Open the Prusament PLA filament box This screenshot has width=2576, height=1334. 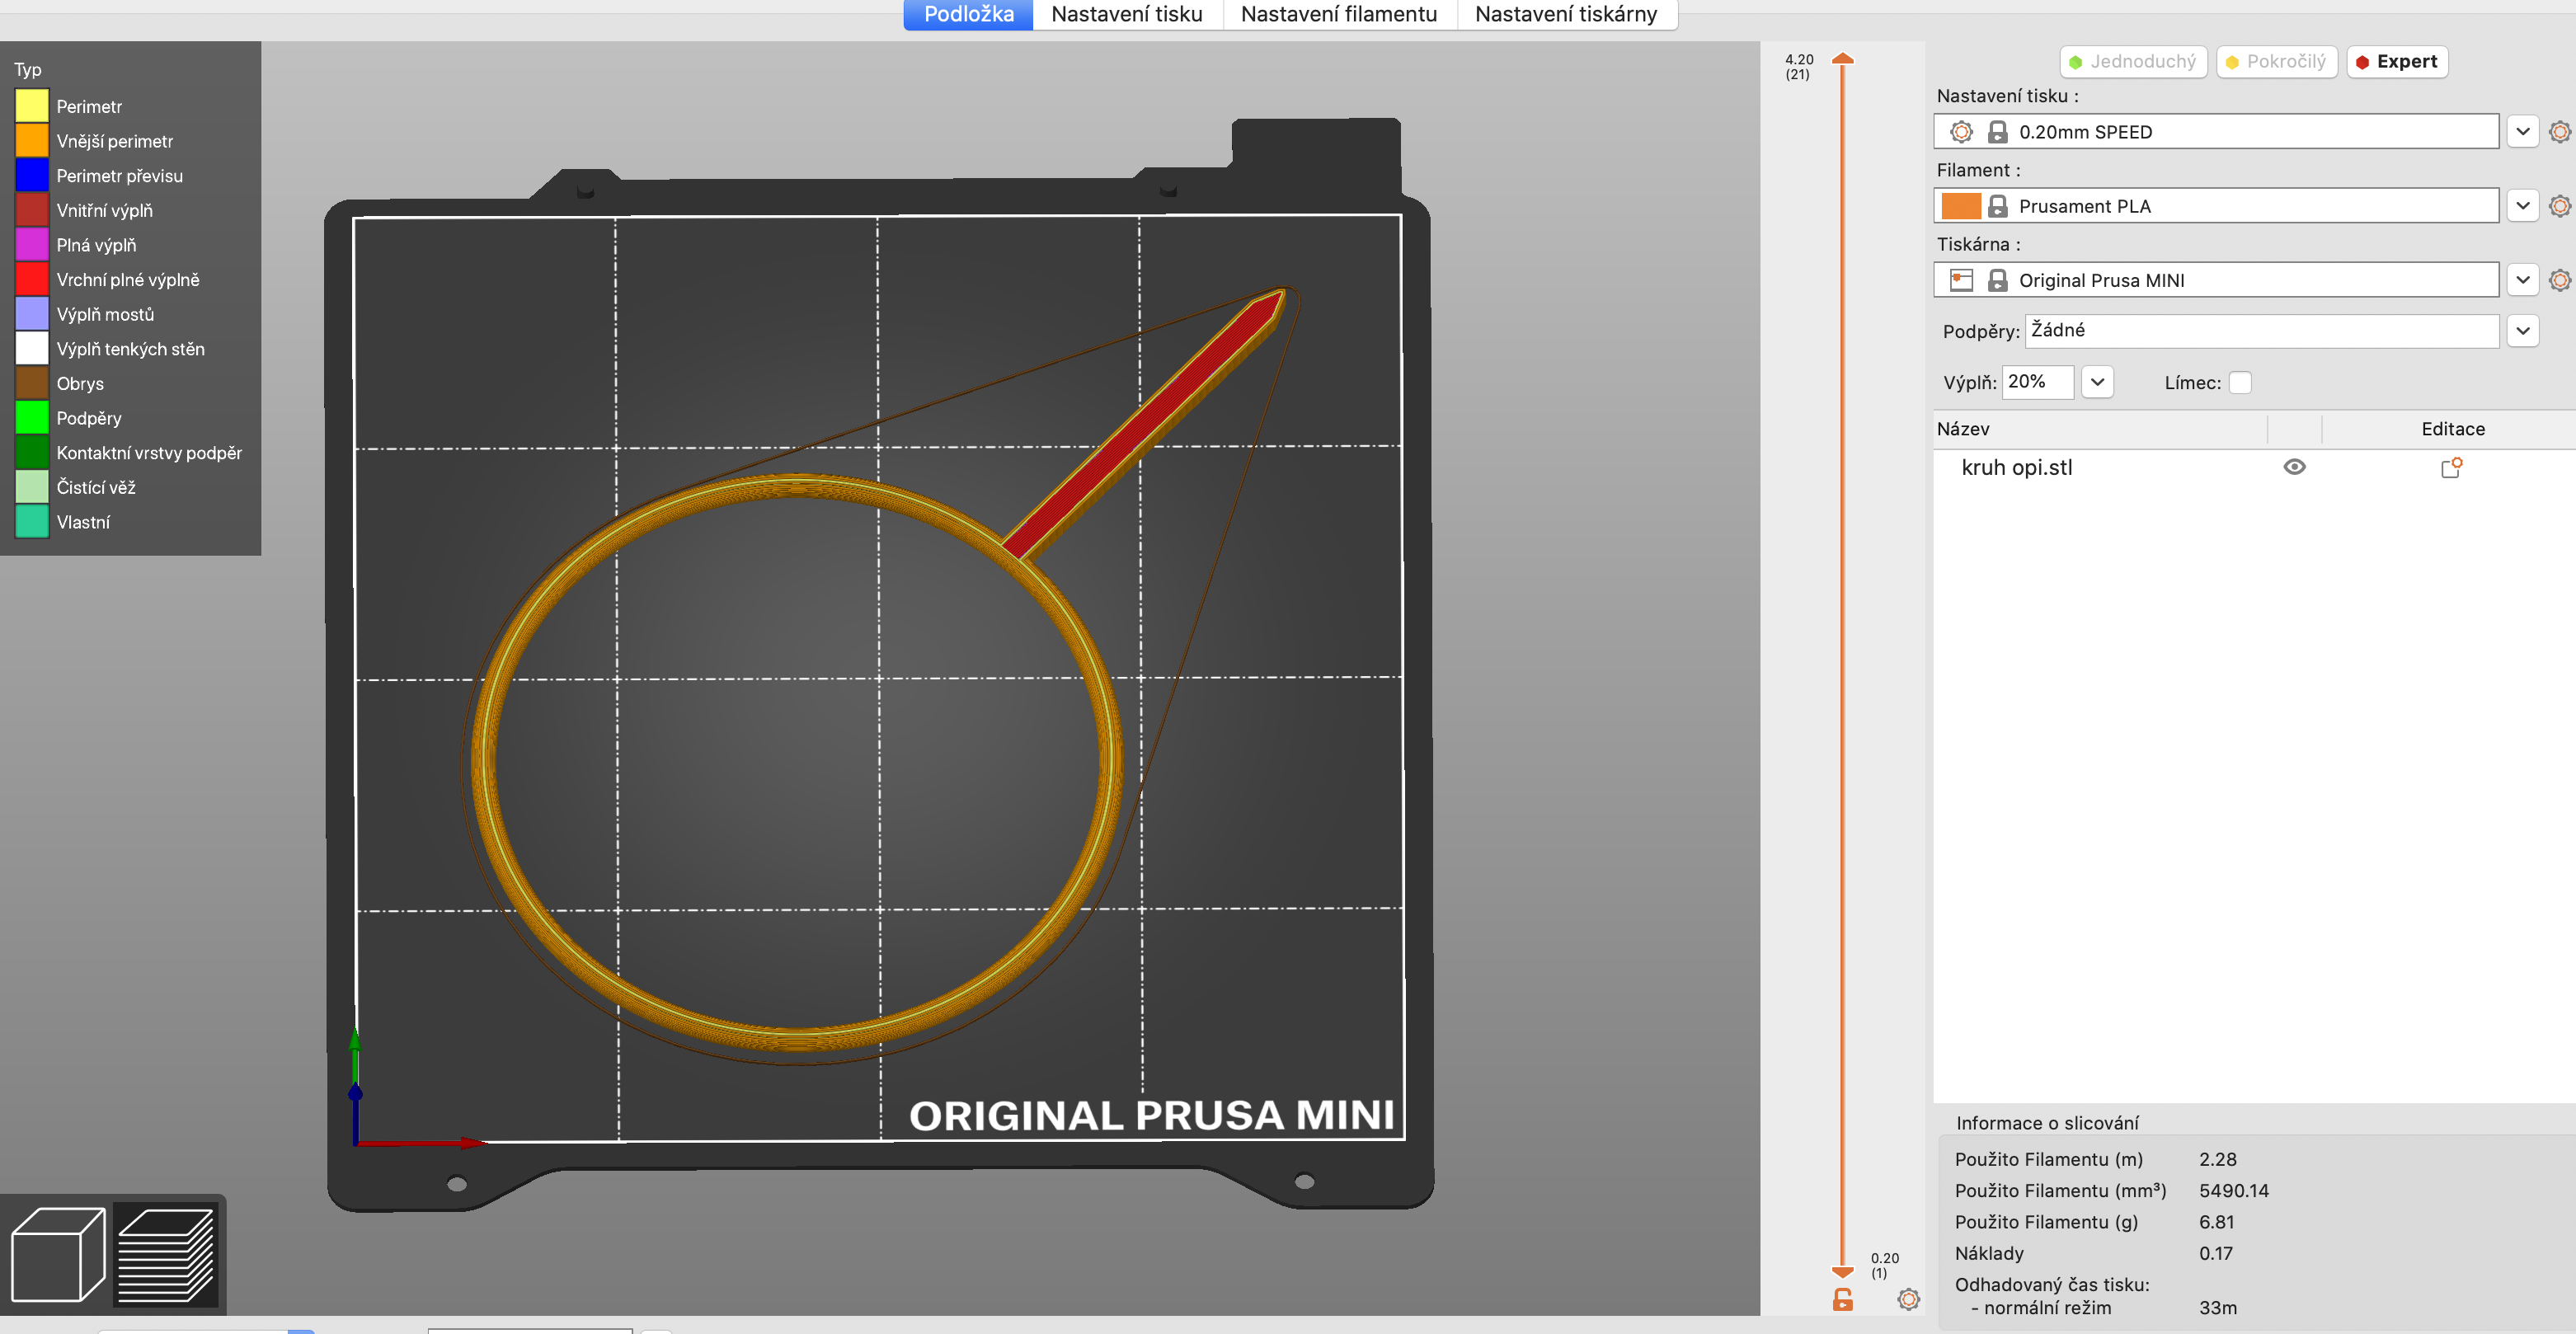pyautogui.click(x=2216, y=206)
